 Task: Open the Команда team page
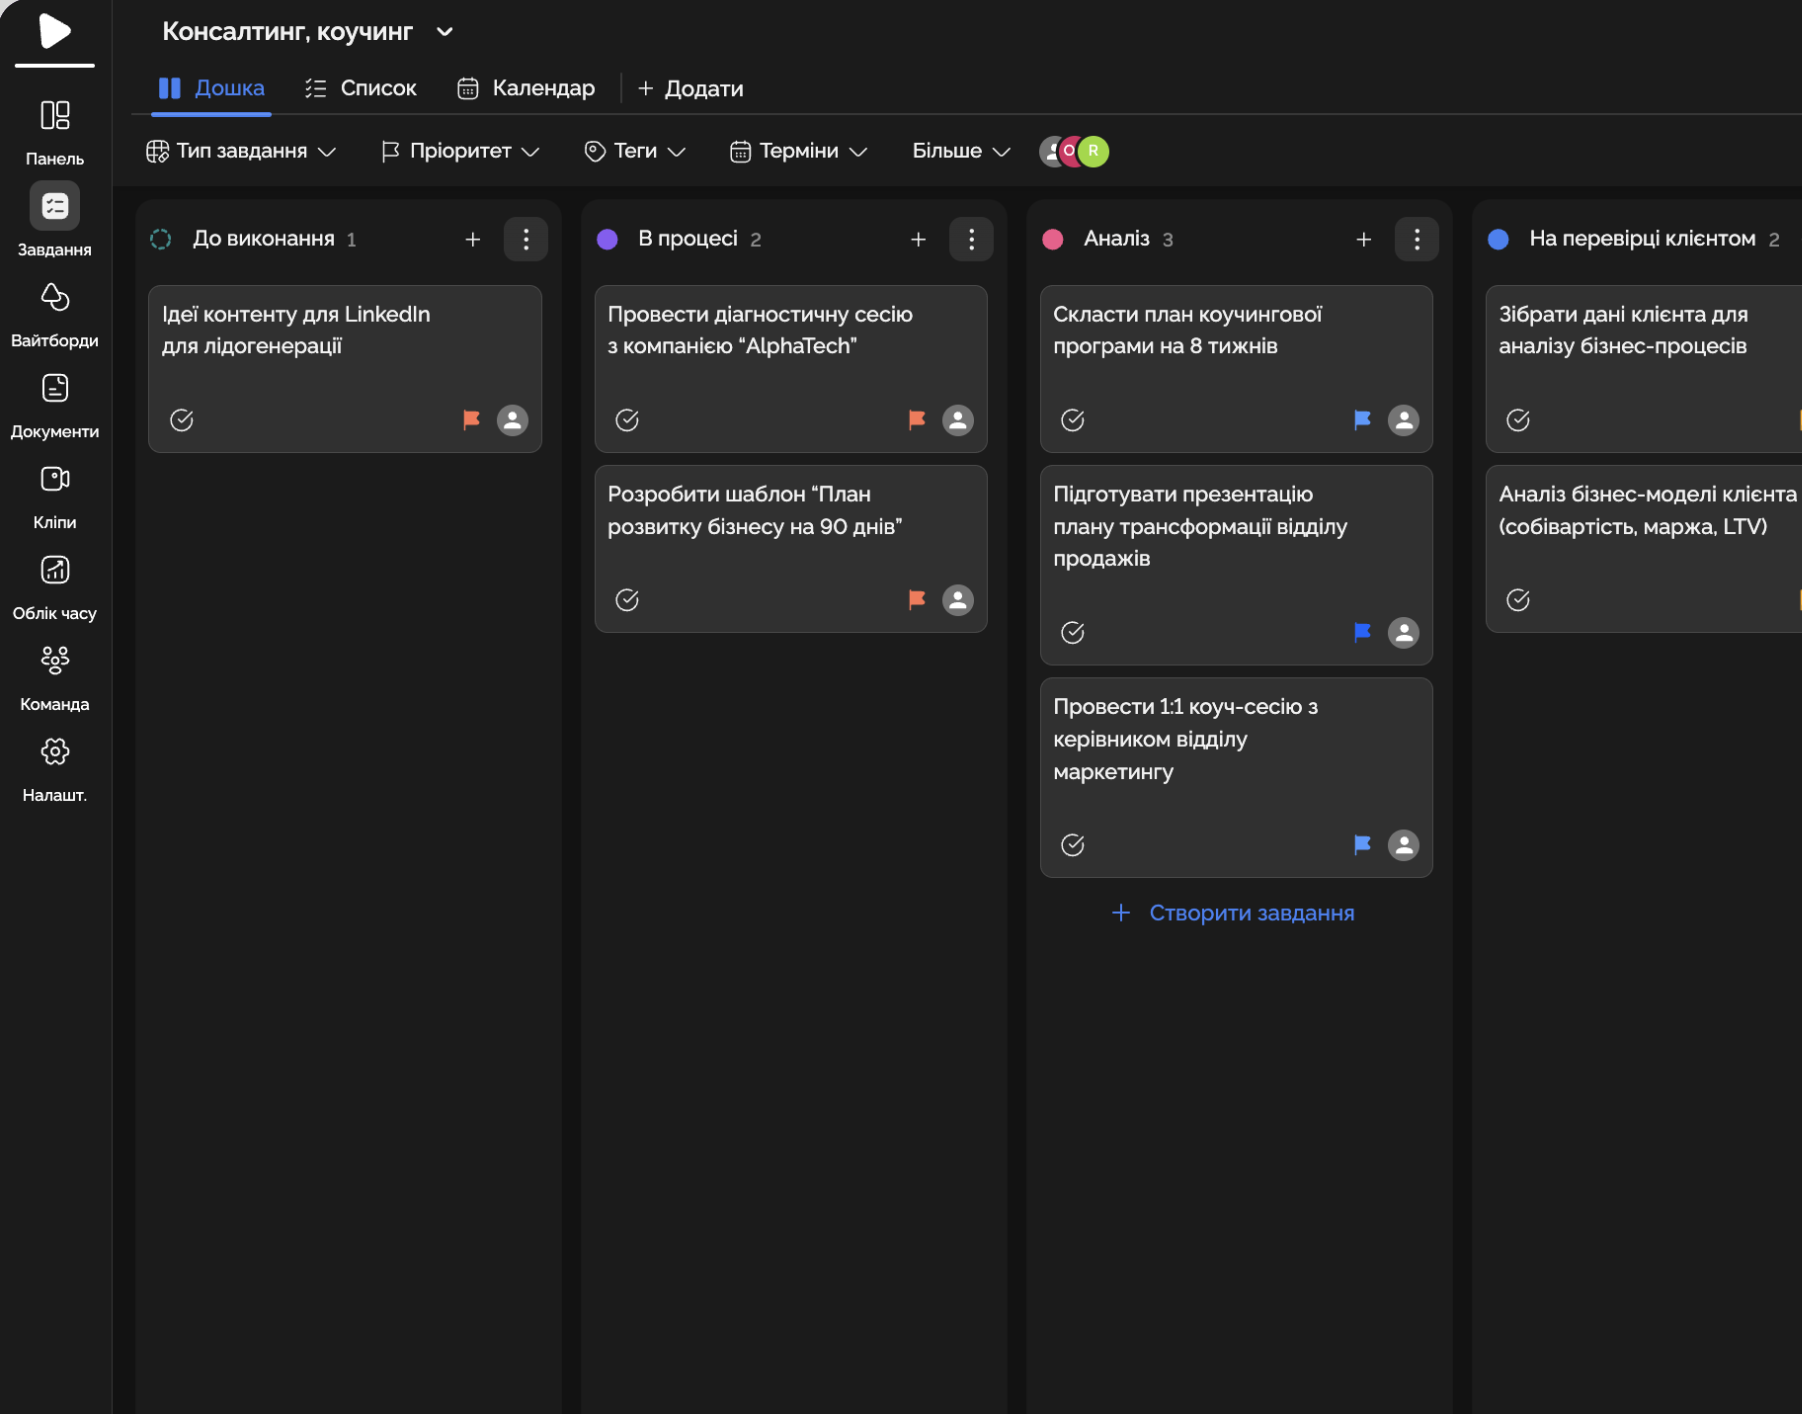[x=54, y=661]
